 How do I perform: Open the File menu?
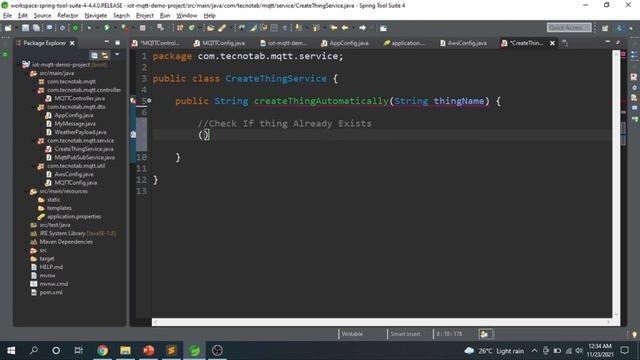(x=7, y=16)
